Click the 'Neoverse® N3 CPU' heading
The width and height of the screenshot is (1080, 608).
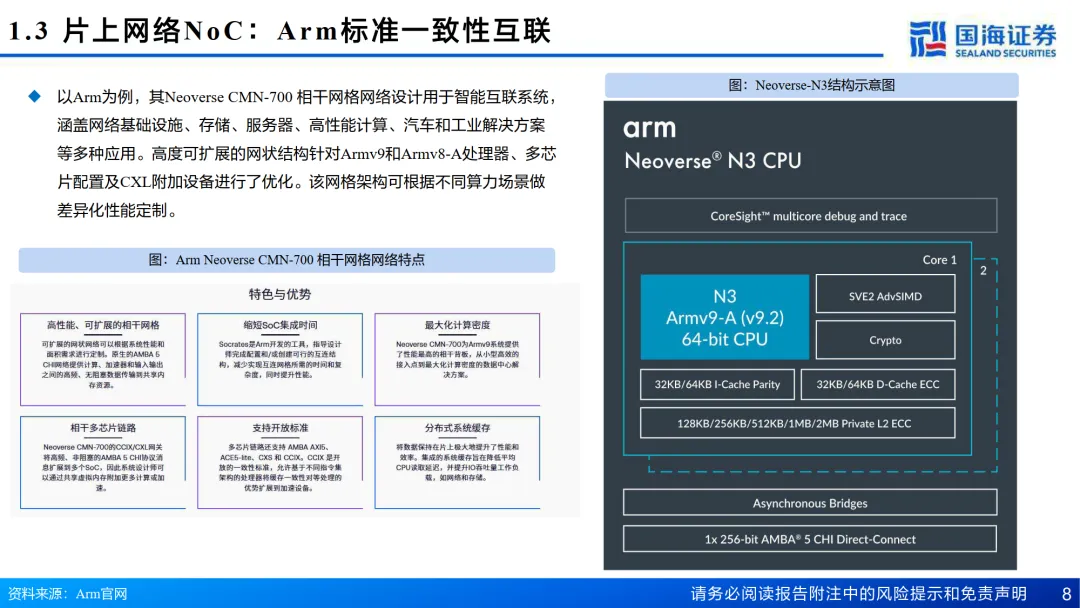point(713,160)
